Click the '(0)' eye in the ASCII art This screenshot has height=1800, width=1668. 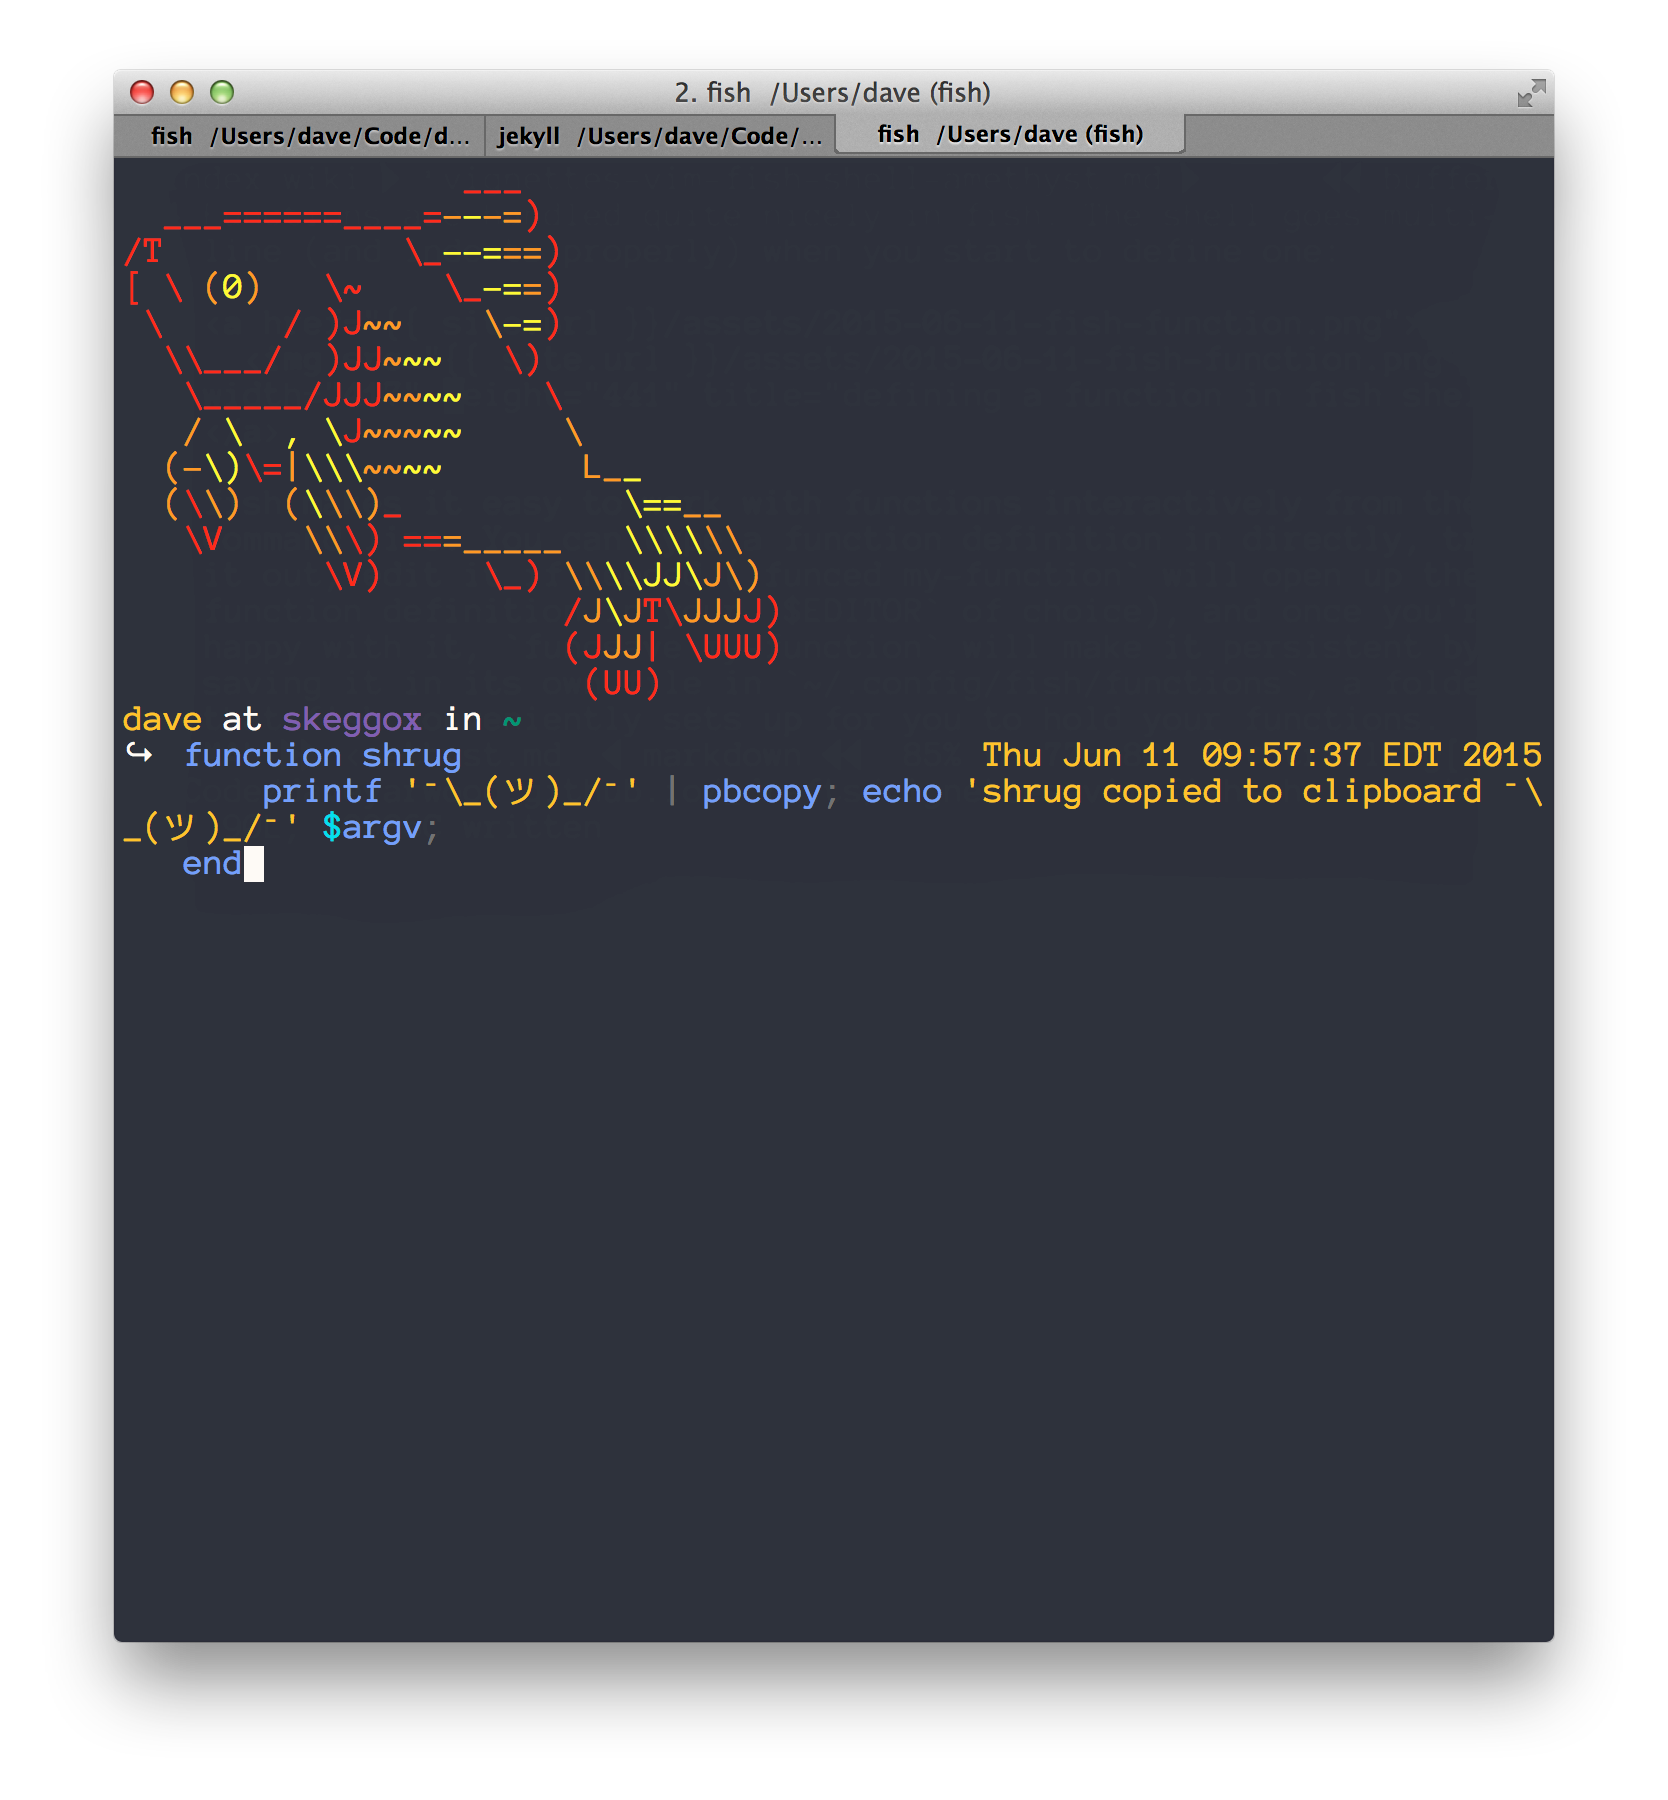click(232, 288)
